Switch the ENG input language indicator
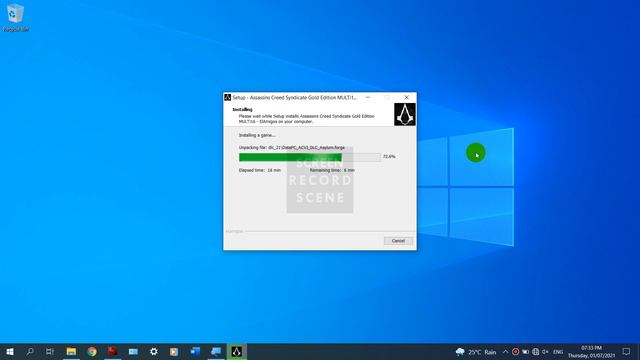Screen dimensions: 640x360 [558, 352]
